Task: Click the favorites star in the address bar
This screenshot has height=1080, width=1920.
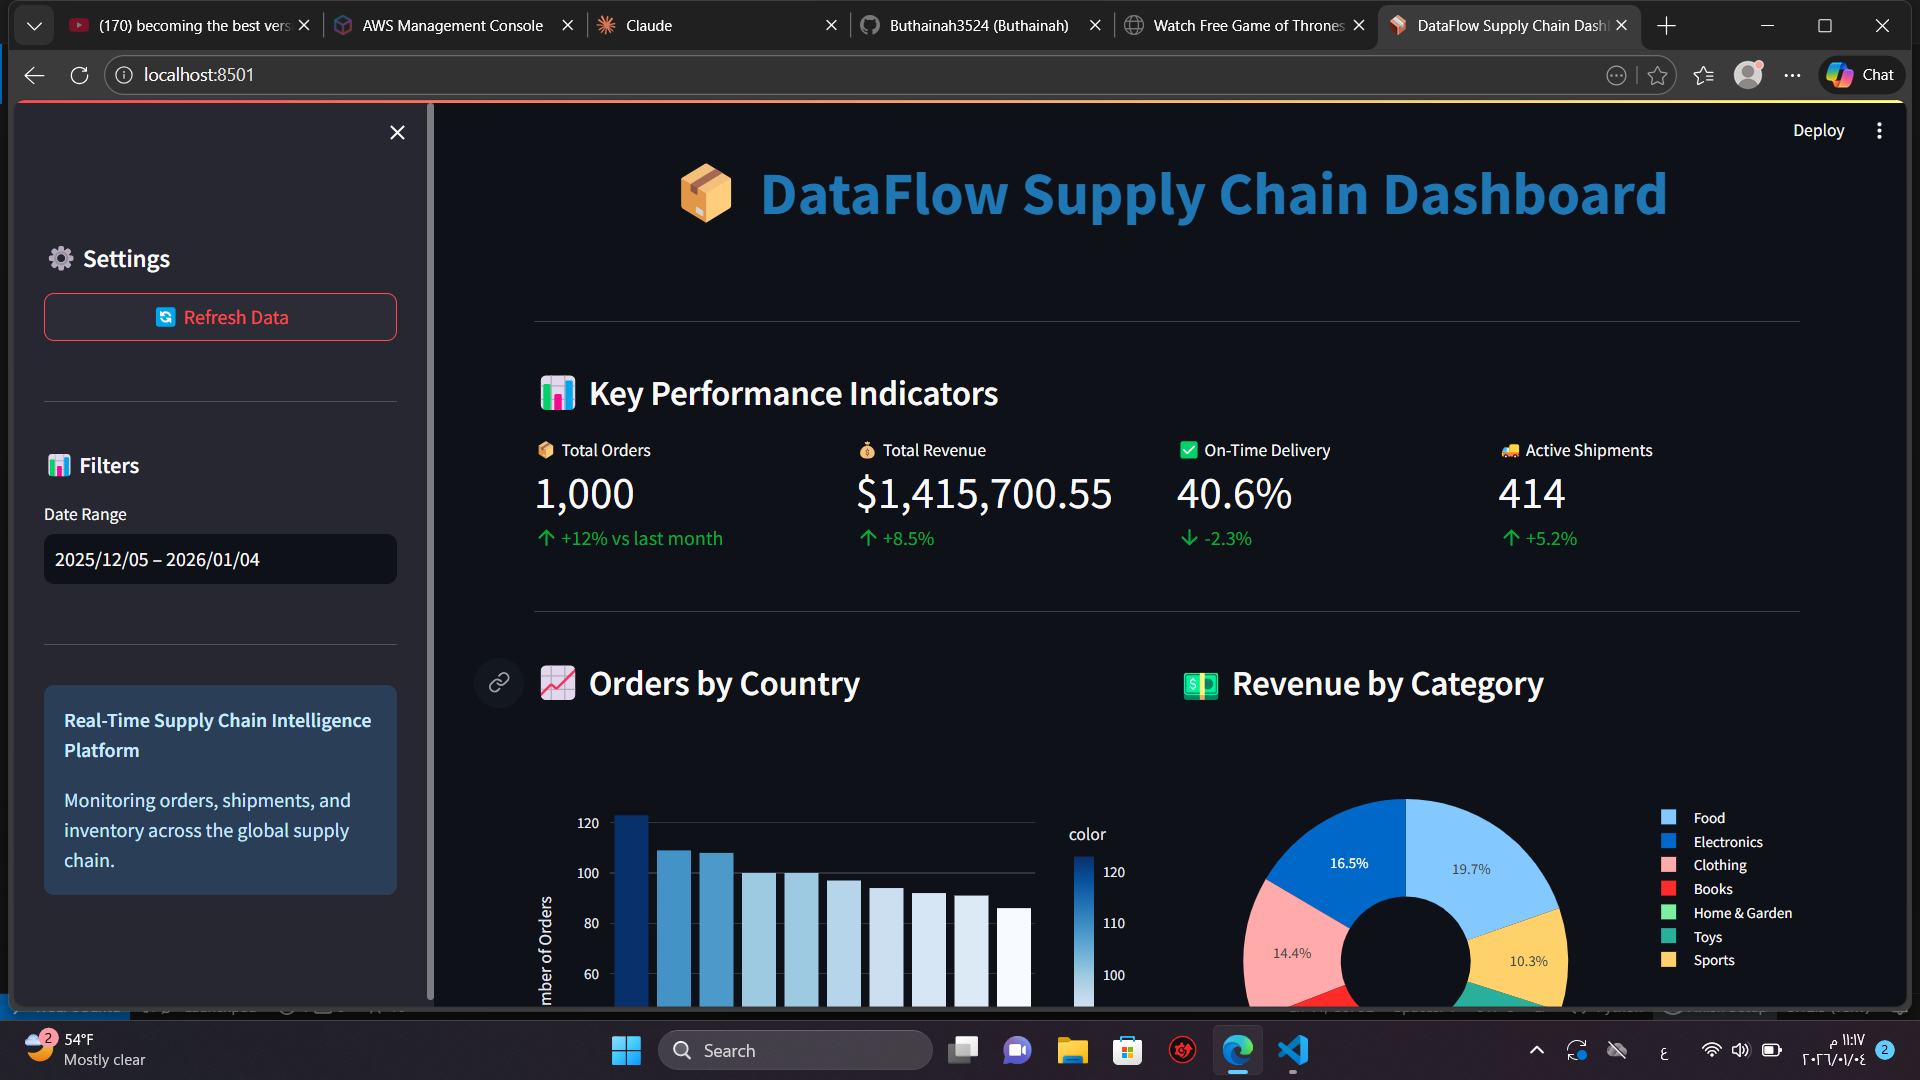Action: point(1658,75)
